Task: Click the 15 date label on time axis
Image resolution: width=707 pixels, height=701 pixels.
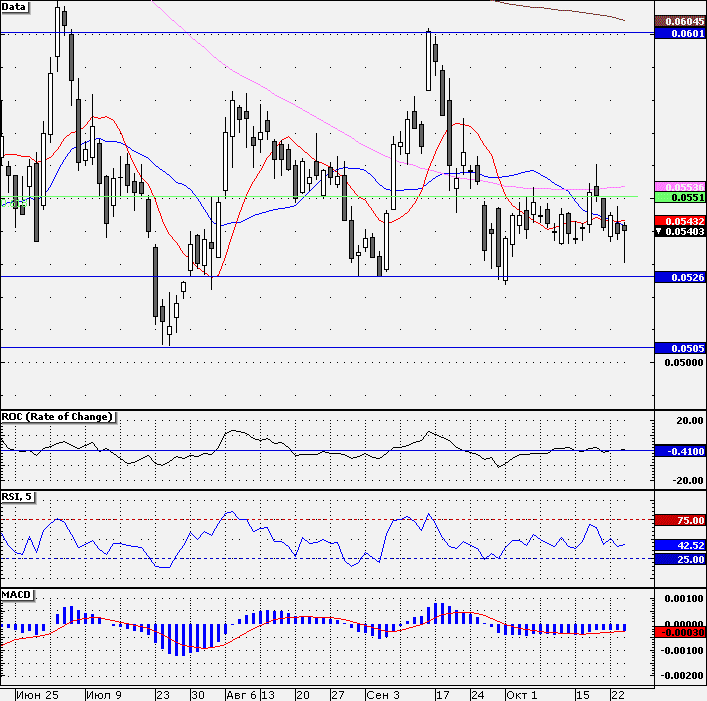Action: 582,695
